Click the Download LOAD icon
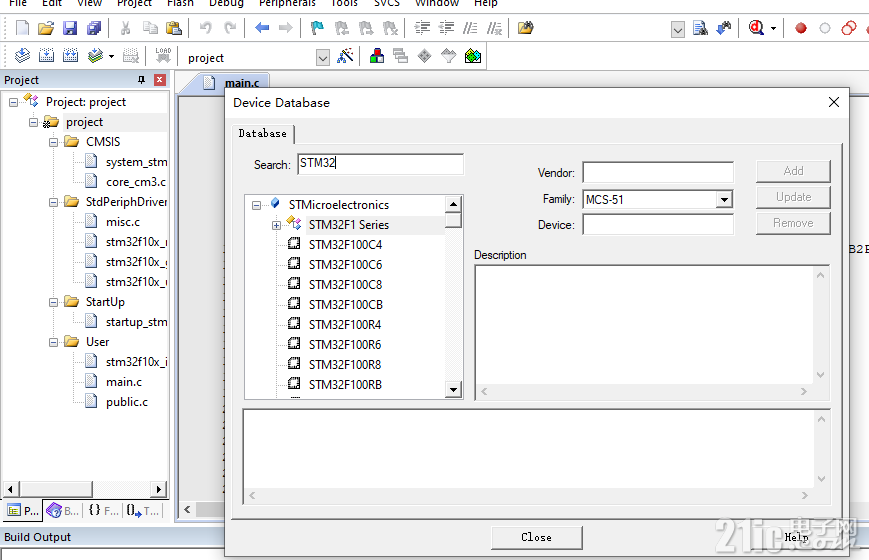 tap(163, 55)
